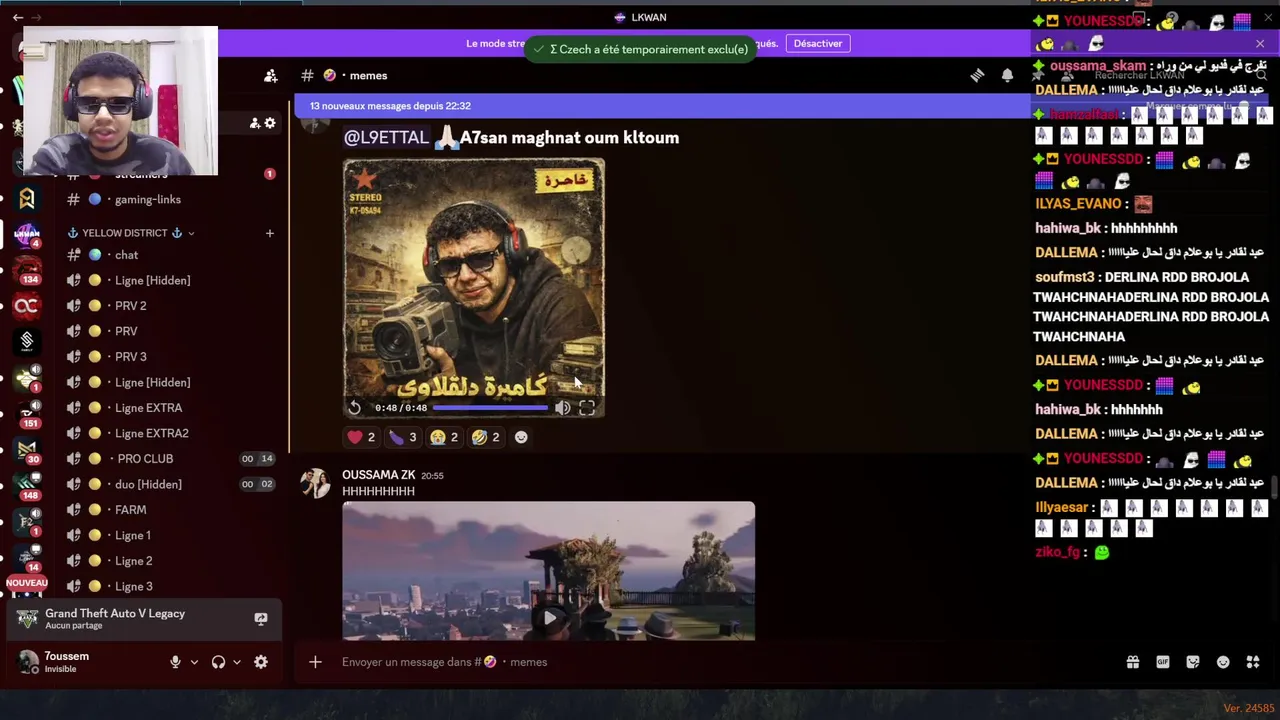The height and width of the screenshot is (720, 1280).
Task: Open the gold emblem server icon
Action: [27, 199]
